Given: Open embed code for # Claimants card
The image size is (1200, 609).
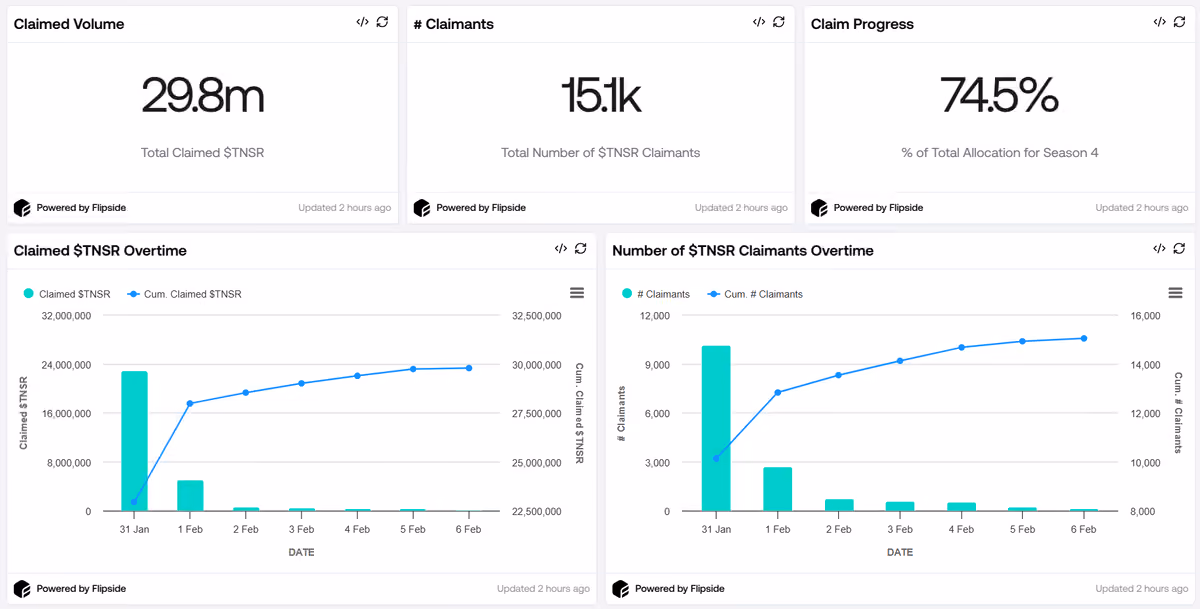Looking at the screenshot, I should coord(759,22).
